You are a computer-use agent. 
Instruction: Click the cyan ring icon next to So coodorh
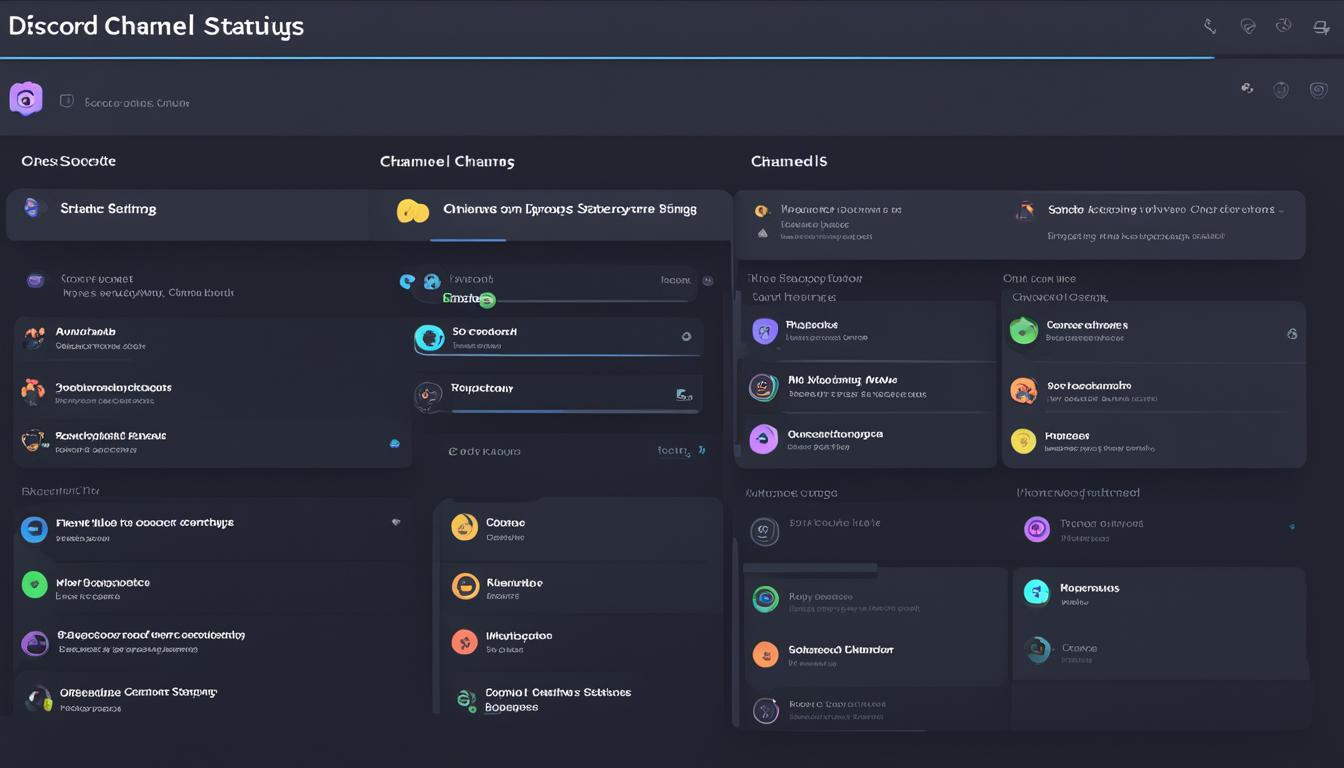[x=429, y=339]
